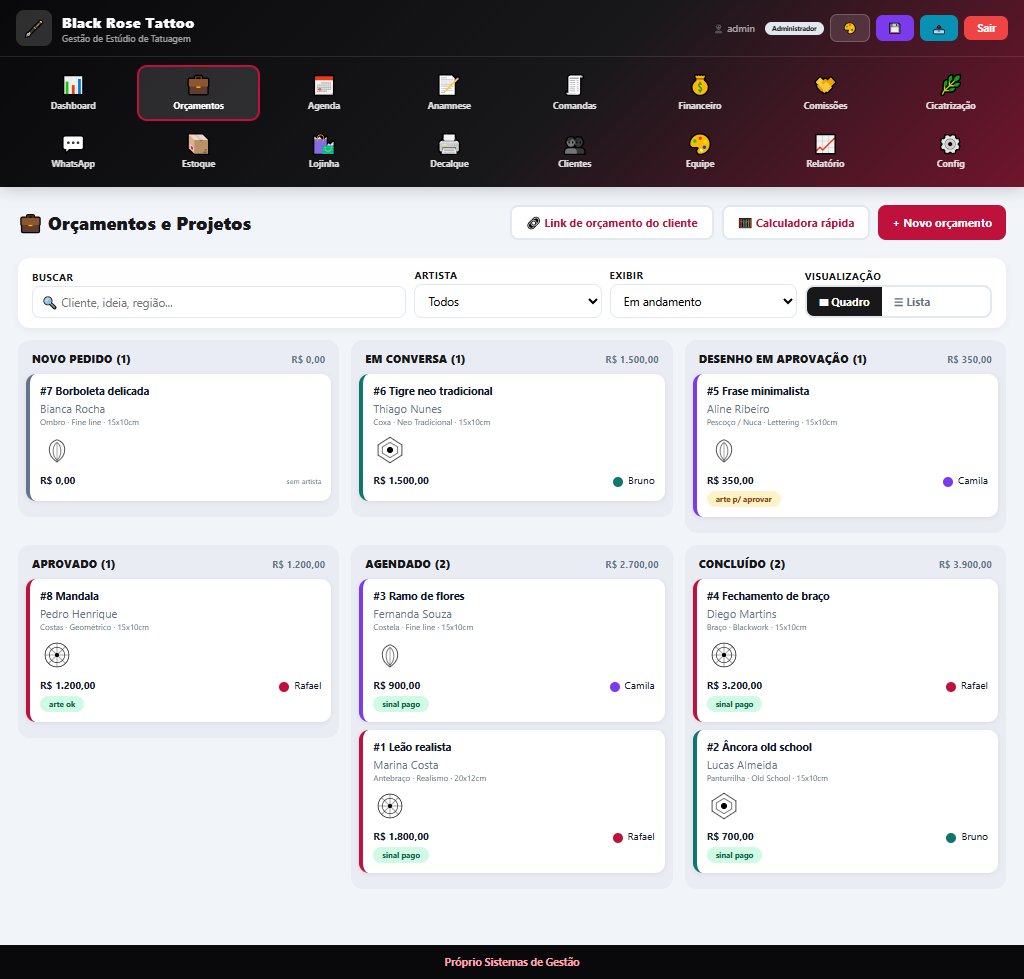This screenshot has width=1024, height=979.
Task: Switch to Quadro board view
Action: (x=844, y=302)
